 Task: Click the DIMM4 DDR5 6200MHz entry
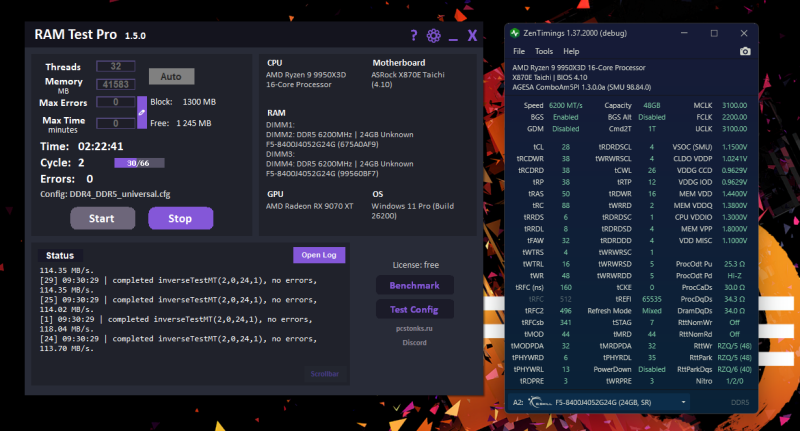pyautogui.click(x=339, y=164)
